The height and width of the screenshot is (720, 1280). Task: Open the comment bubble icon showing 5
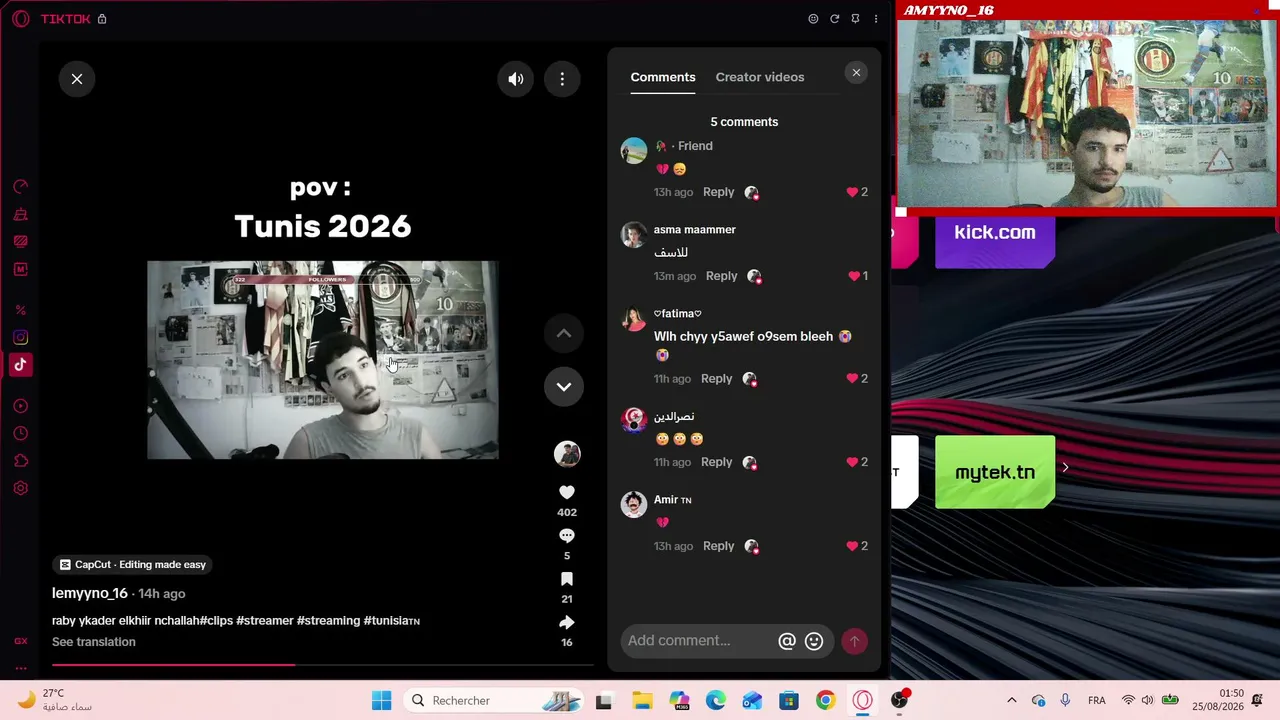[x=567, y=536]
